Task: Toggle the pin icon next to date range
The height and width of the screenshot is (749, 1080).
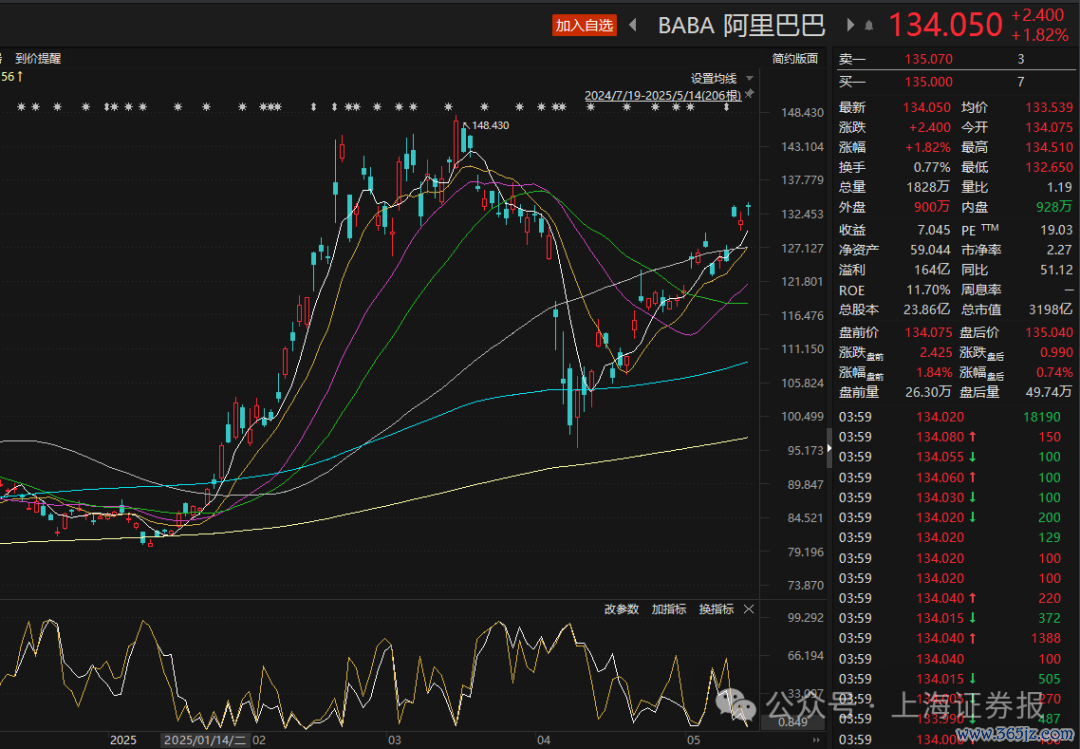Action: (750, 94)
